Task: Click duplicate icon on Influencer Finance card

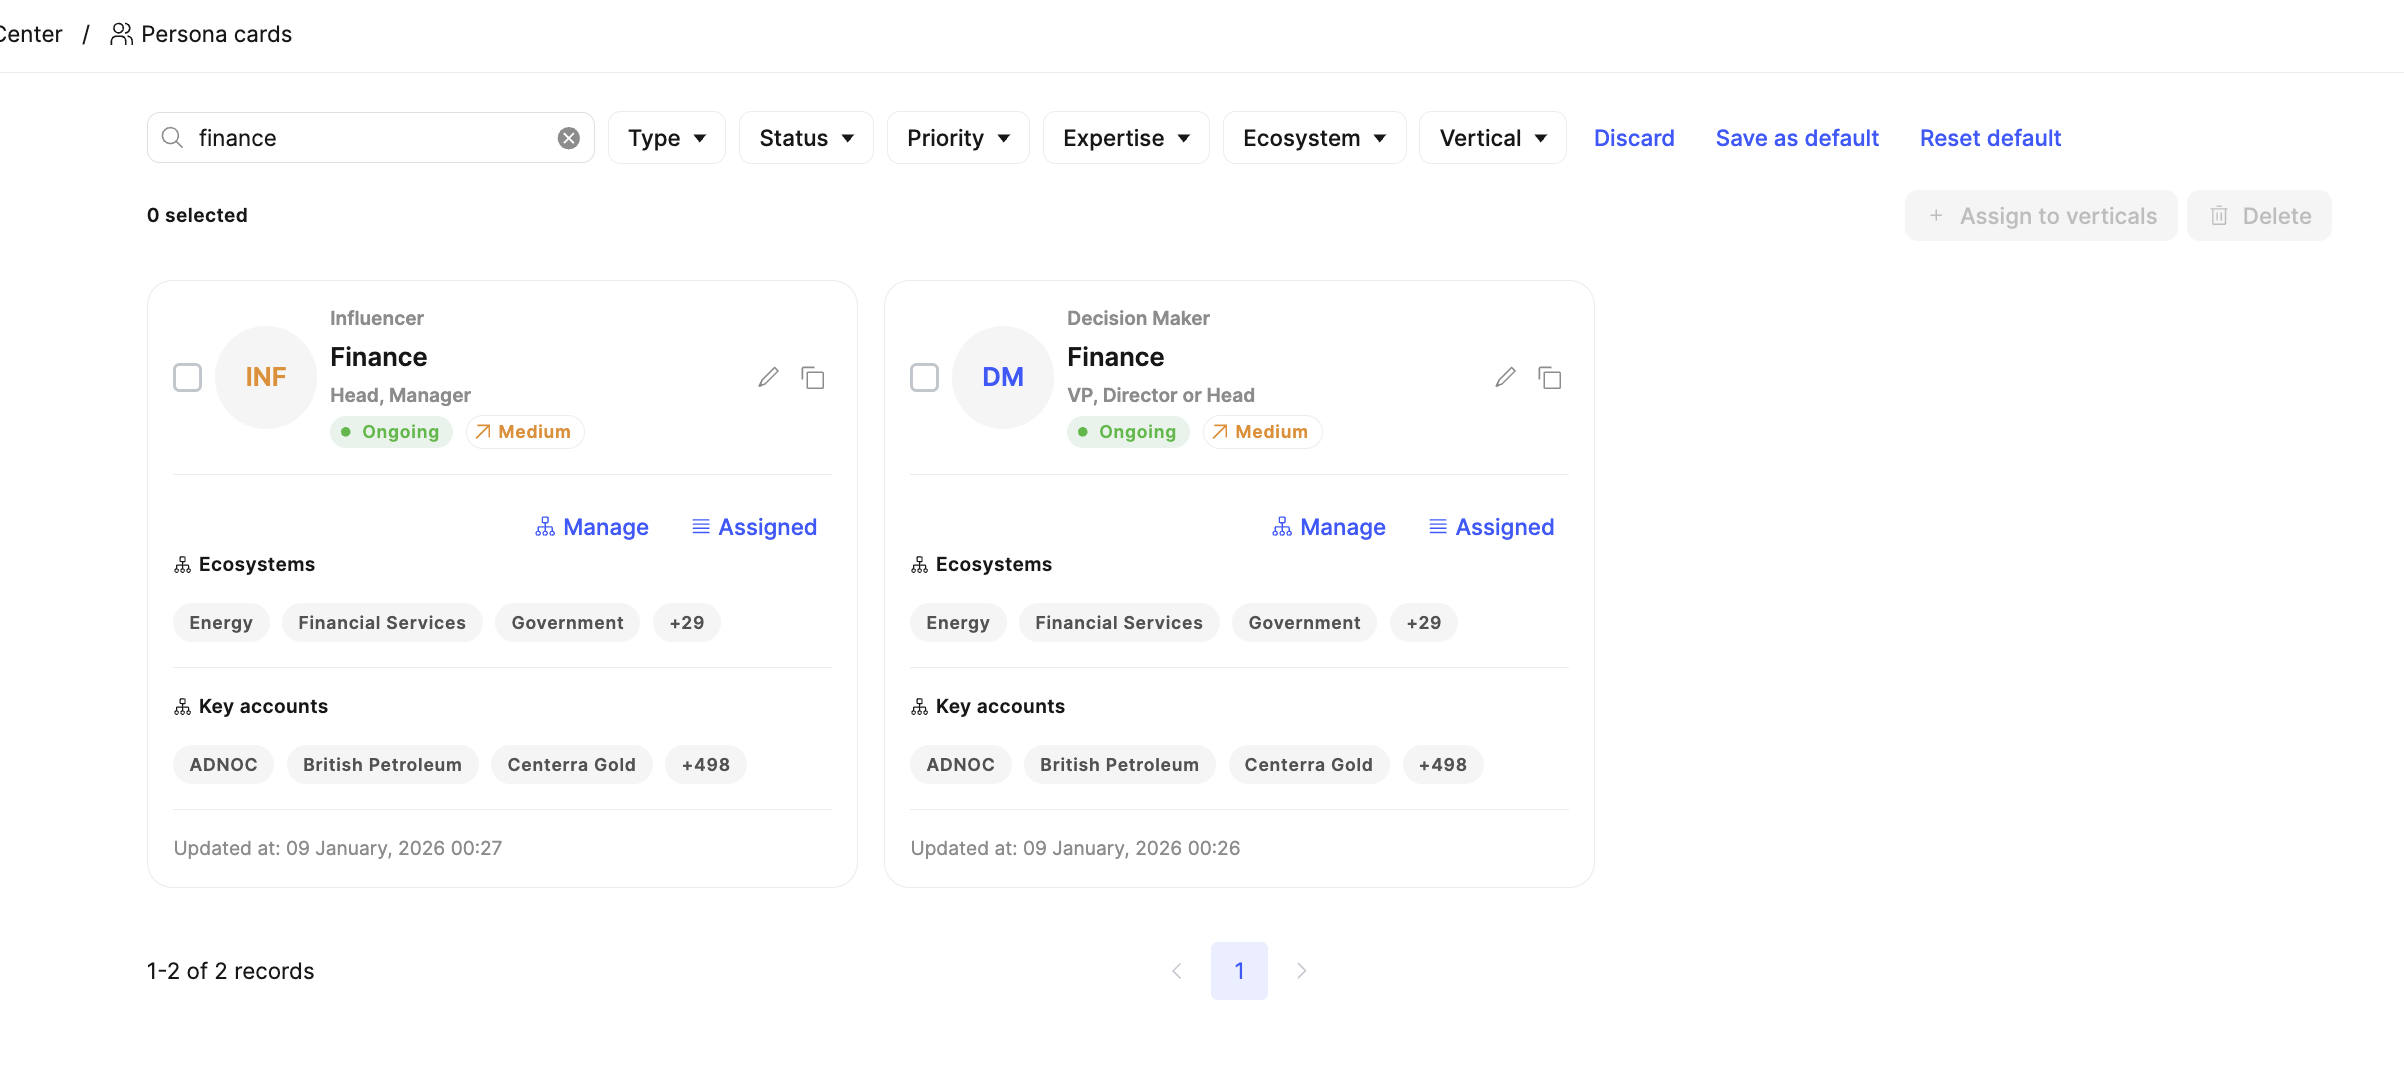Action: (x=813, y=377)
